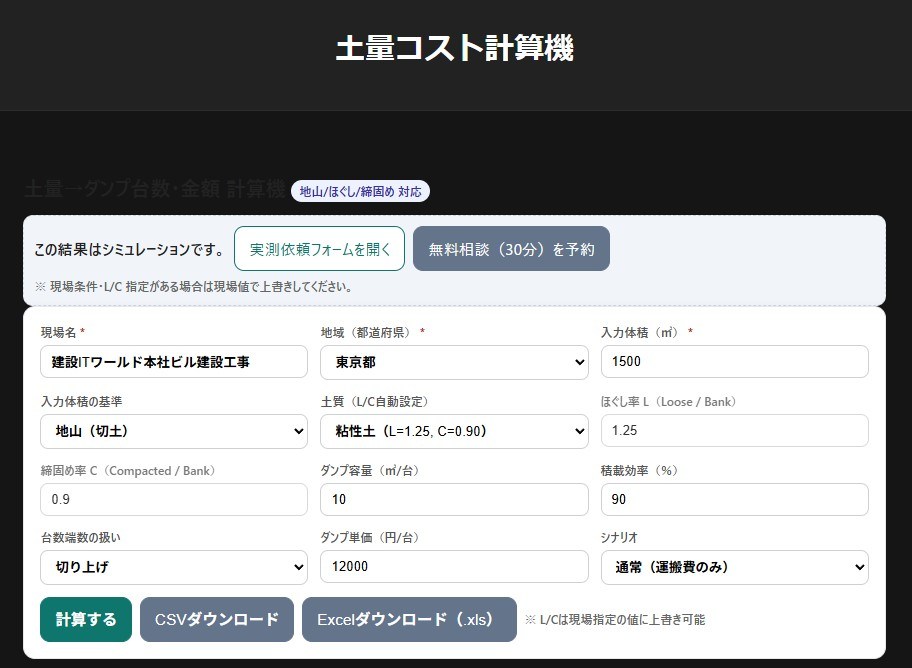Viewport: 912px width, 668px height.
Task: Click the ほぐし率 L input field
Action: click(x=734, y=431)
